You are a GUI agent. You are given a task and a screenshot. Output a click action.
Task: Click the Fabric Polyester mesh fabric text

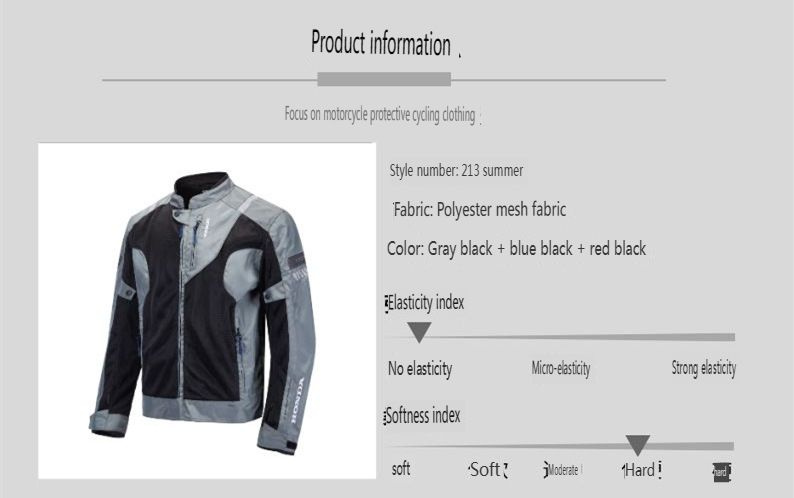pyautogui.click(x=480, y=209)
